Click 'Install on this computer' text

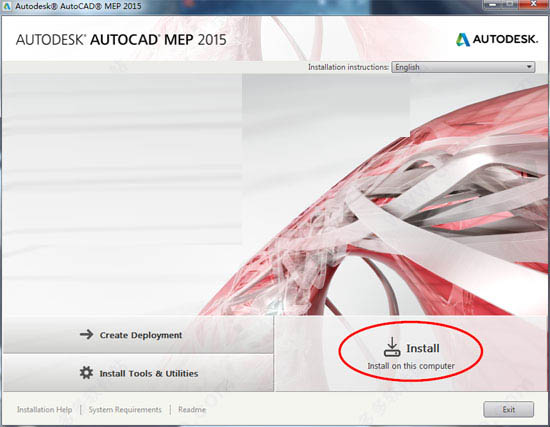(x=411, y=366)
